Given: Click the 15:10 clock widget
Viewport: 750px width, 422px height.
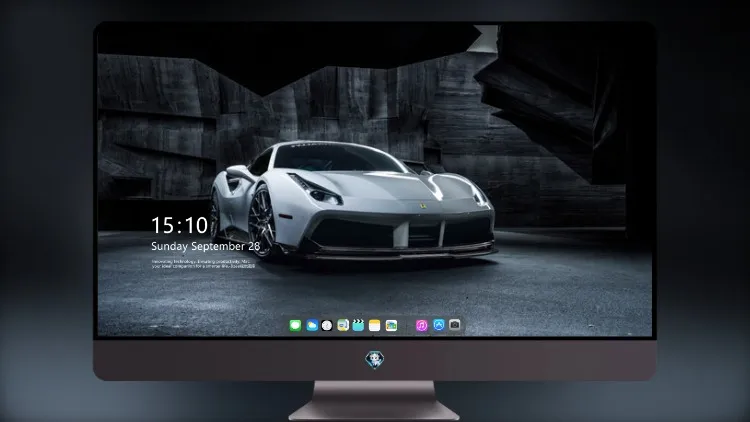Looking at the screenshot, I should click(179, 225).
